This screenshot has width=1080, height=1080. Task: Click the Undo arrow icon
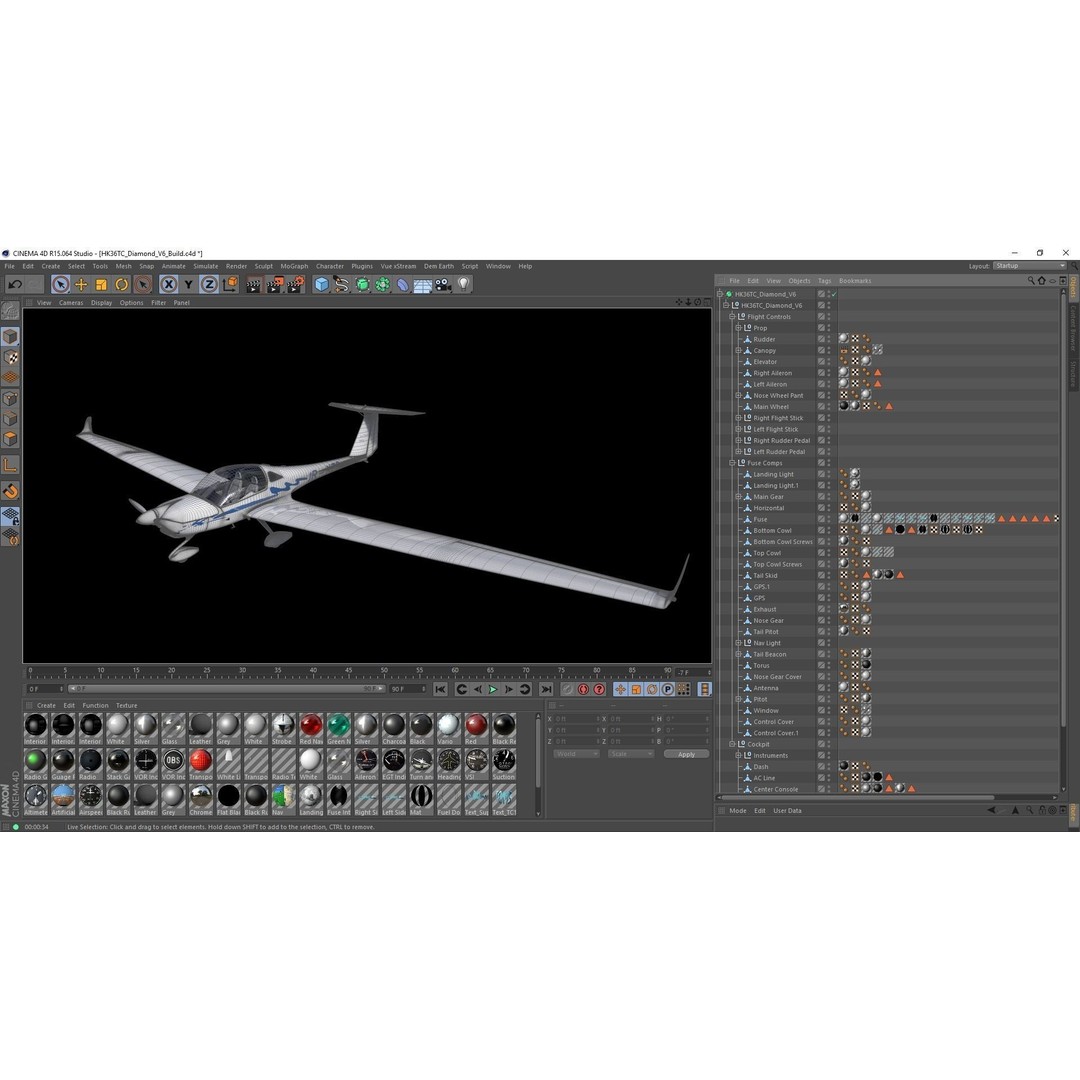coord(15,284)
